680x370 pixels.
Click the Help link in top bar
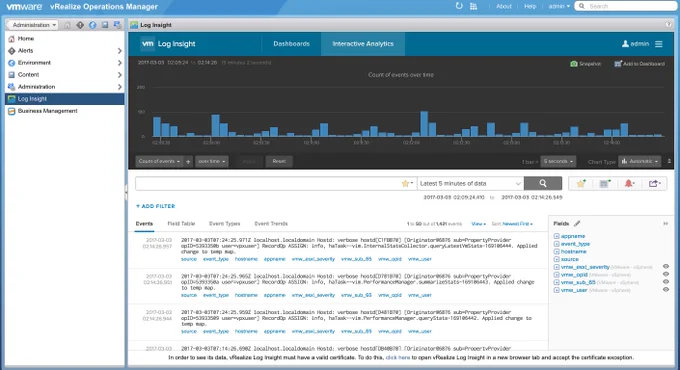coord(530,6)
